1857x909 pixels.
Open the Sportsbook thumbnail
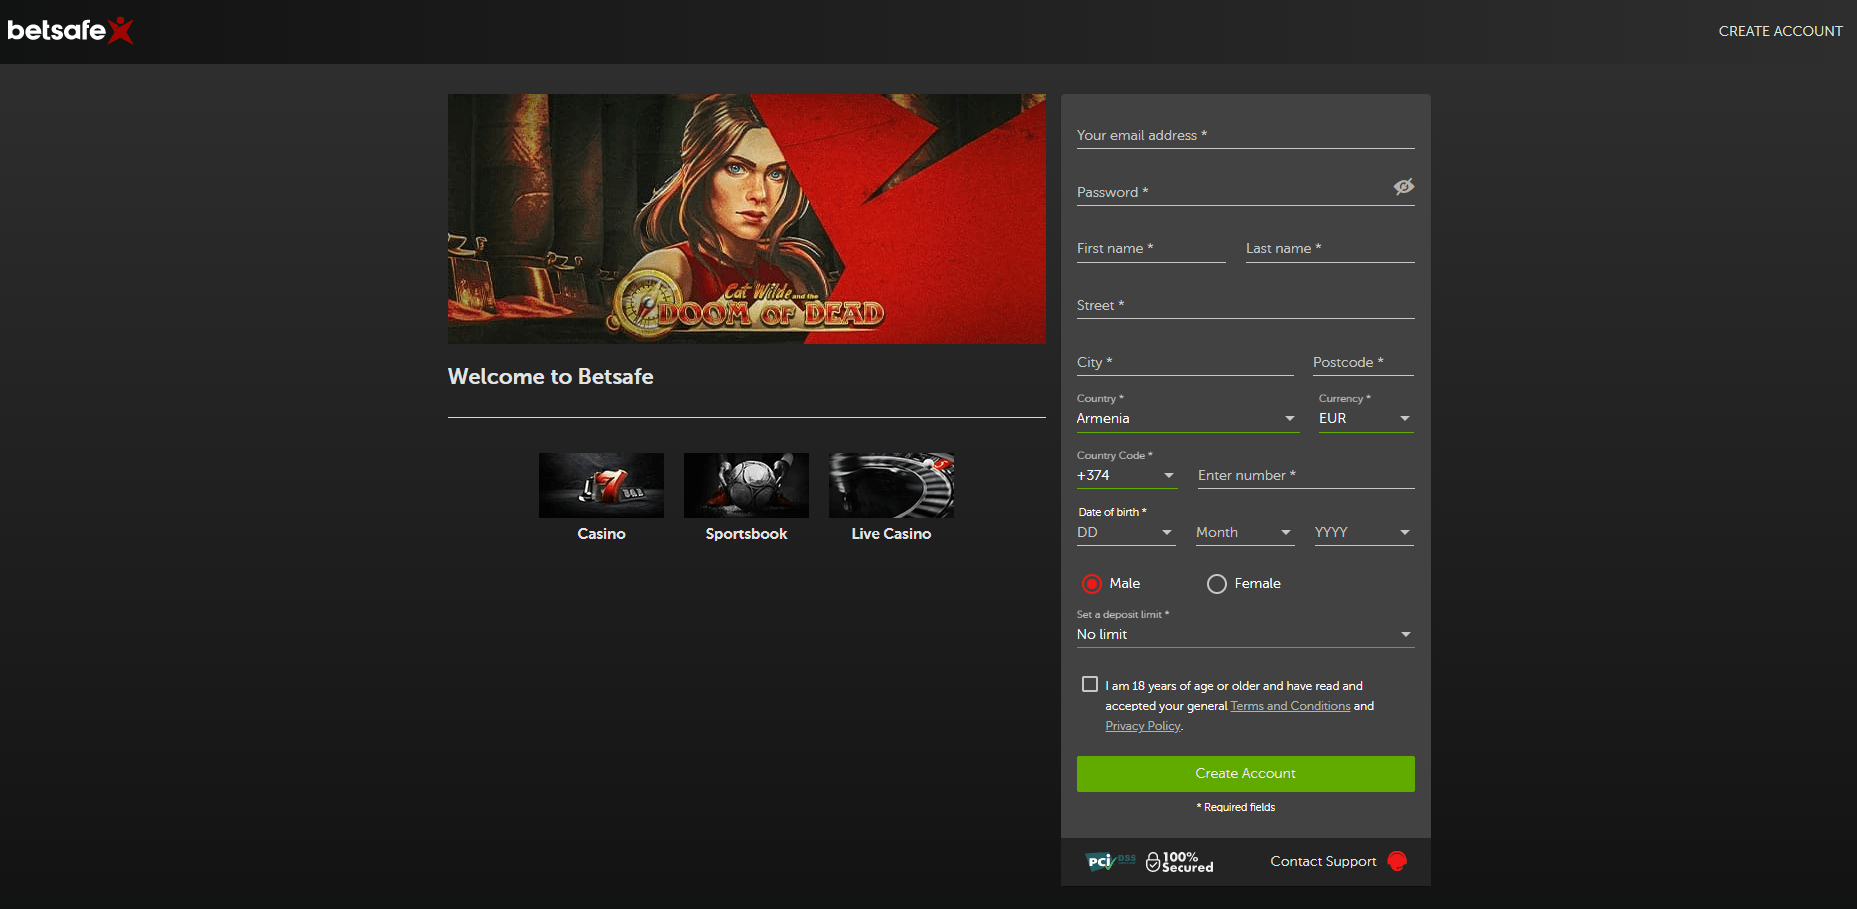pos(746,485)
